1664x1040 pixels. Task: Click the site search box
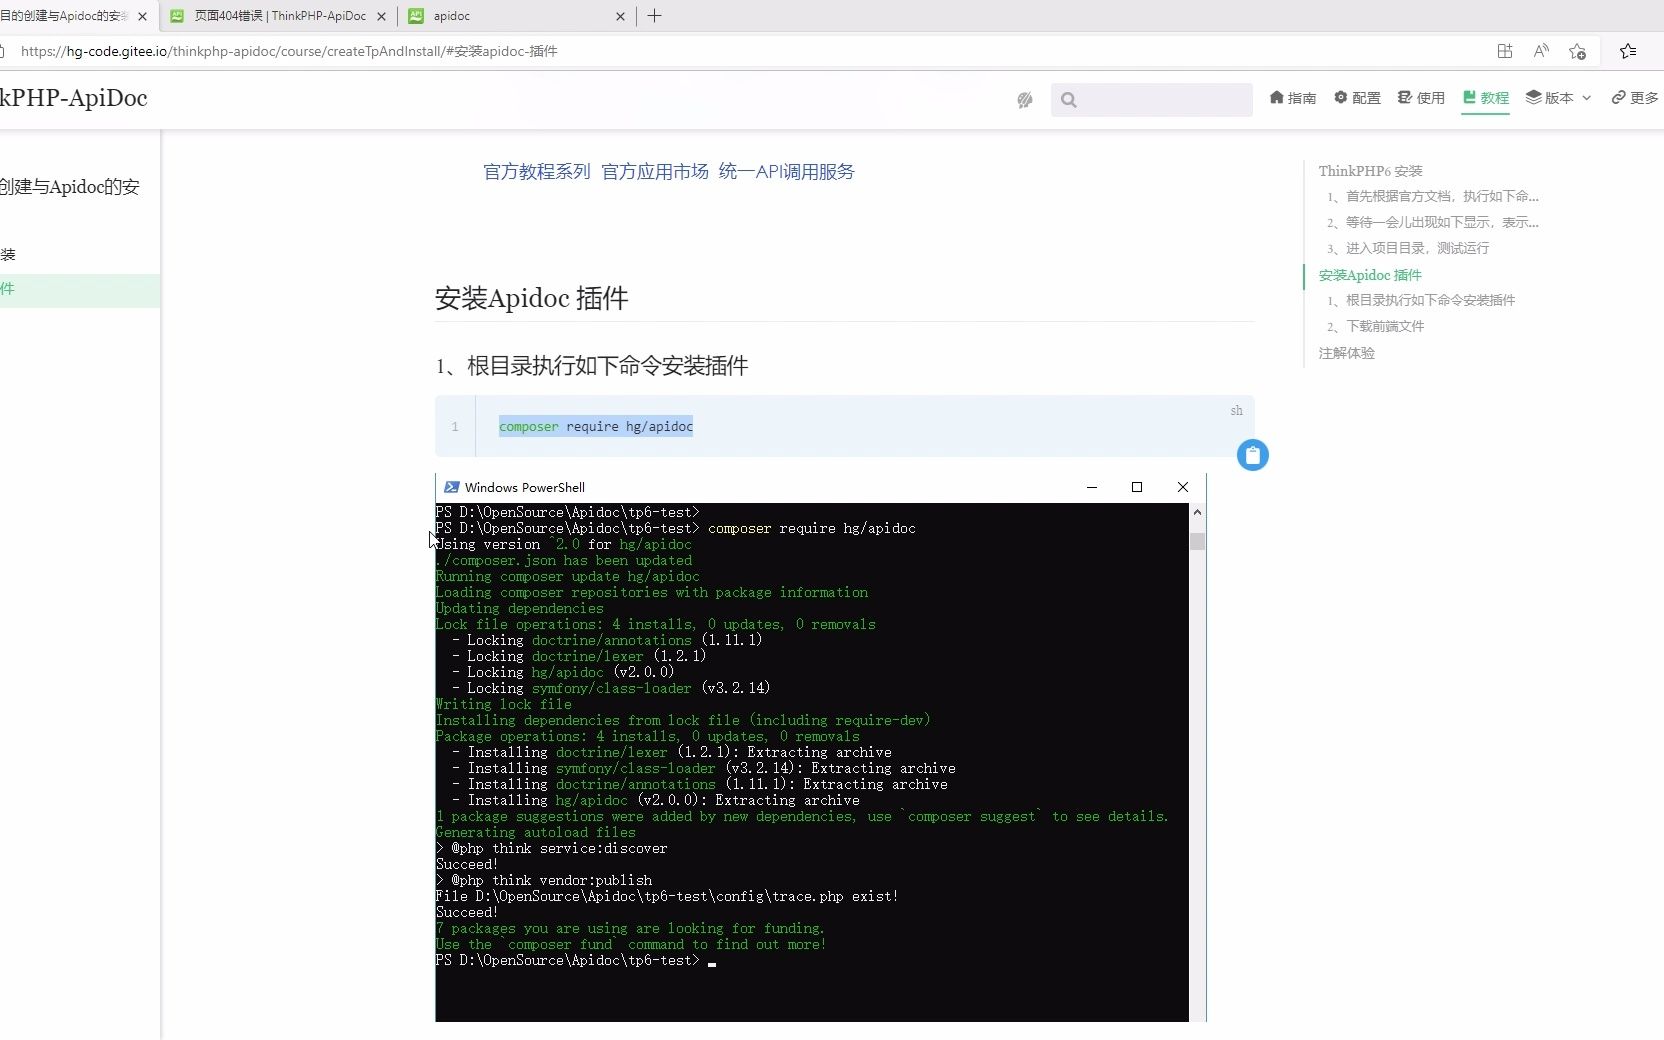pyautogui.click(x=1152, y=99)
